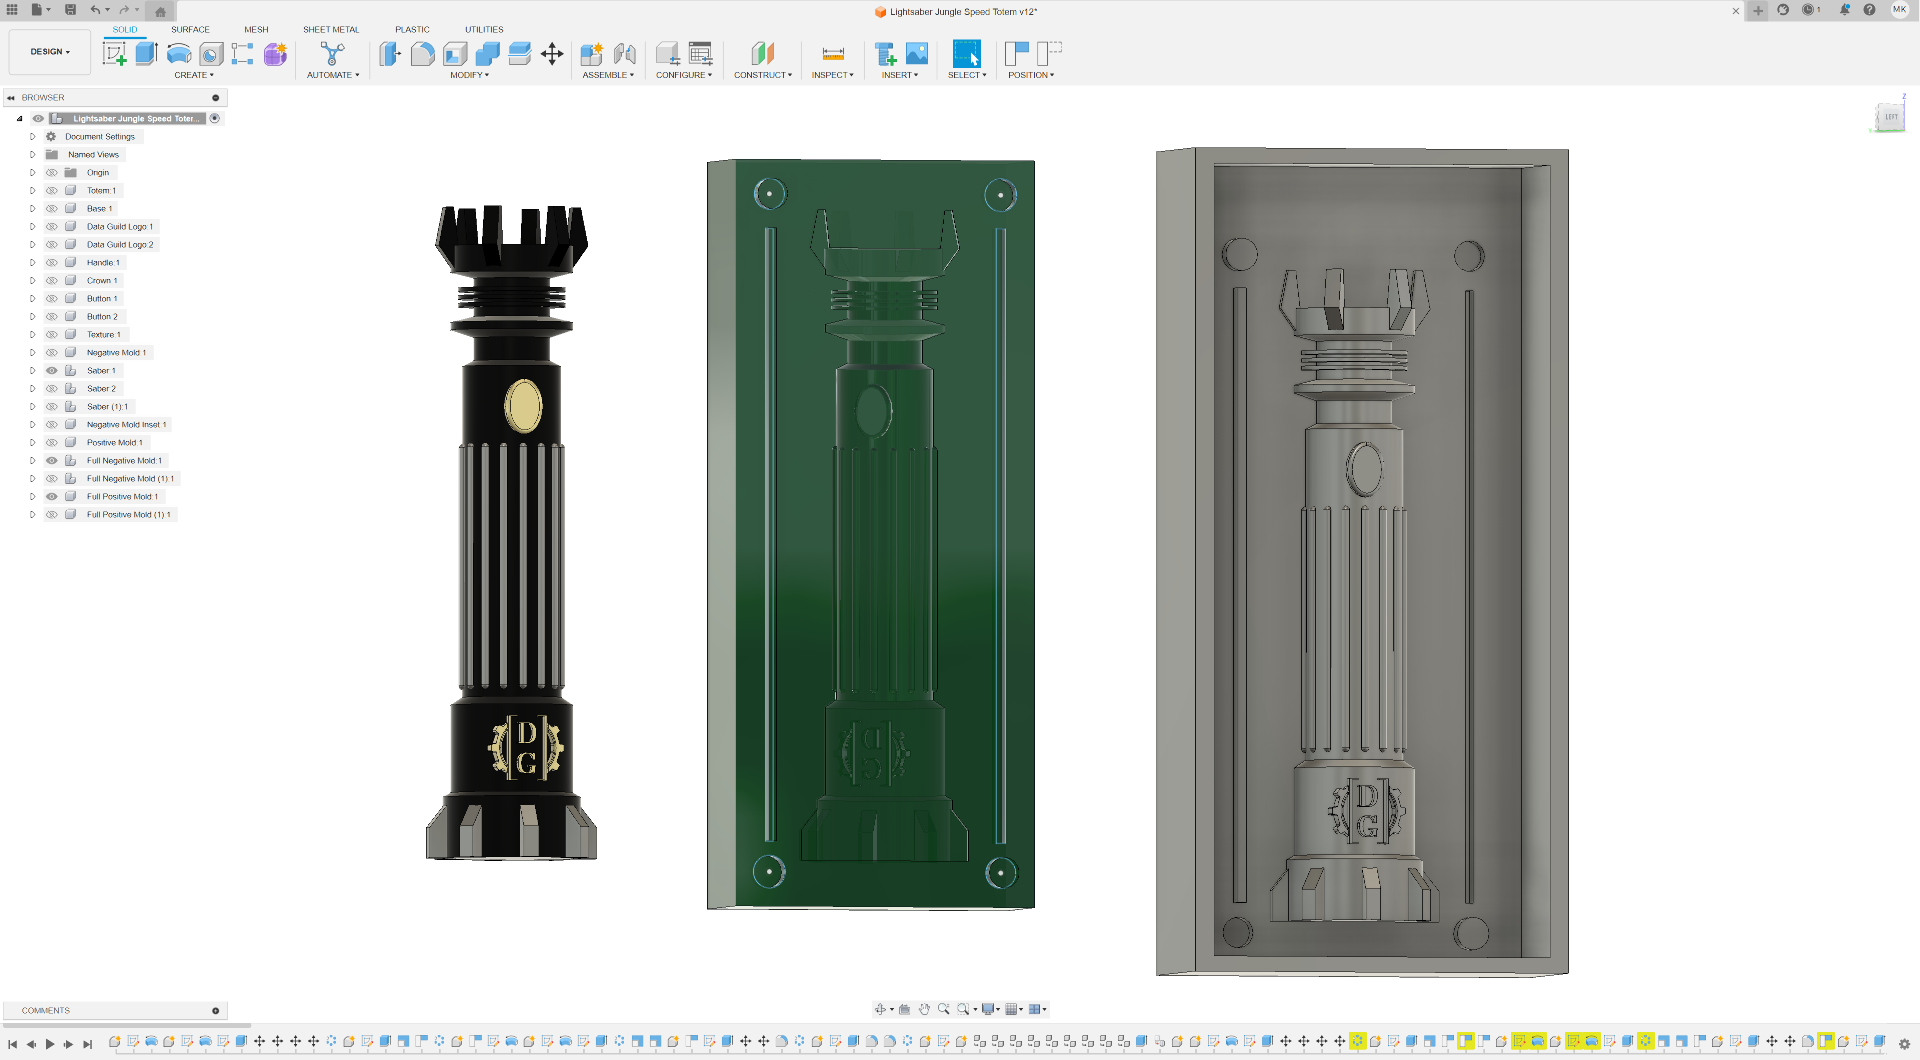Select the Move/Copy tool icon
This screenshot has height=1060, width=1920.
point(552,54)
